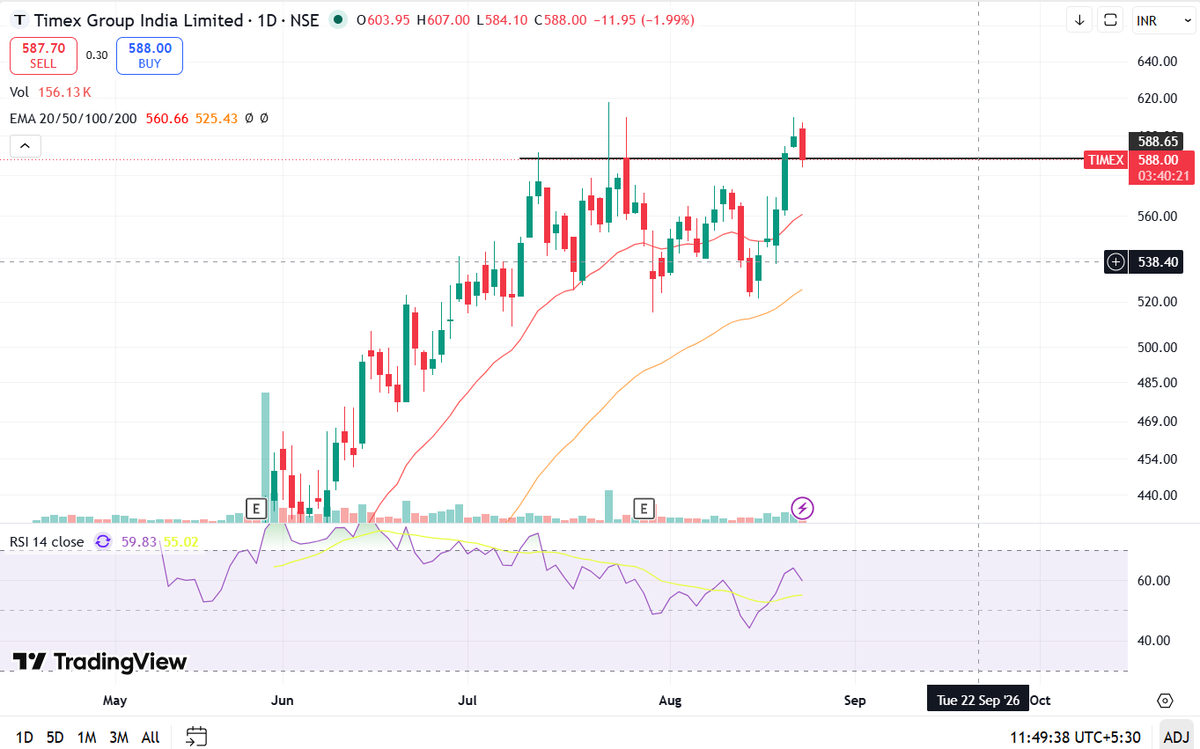Switch to the 3M range tab
This screenshot has width=1200, height=749.
(x=119, y=737)
